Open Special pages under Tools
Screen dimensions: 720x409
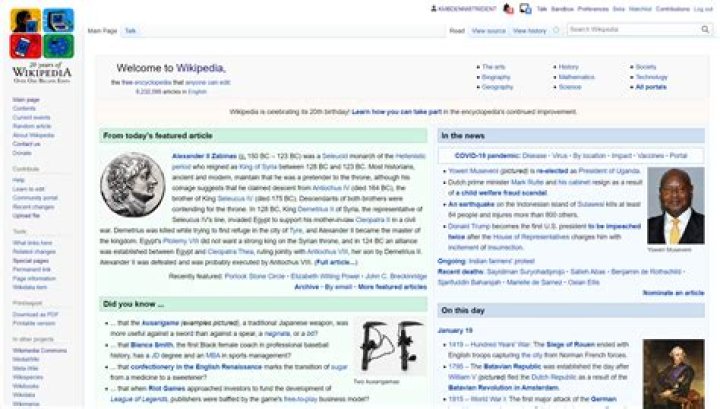30,261
